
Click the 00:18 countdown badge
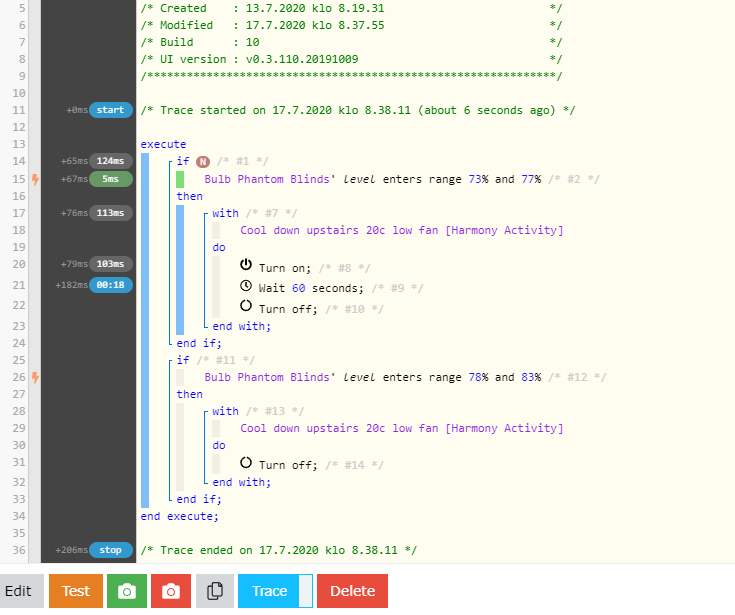111,285
